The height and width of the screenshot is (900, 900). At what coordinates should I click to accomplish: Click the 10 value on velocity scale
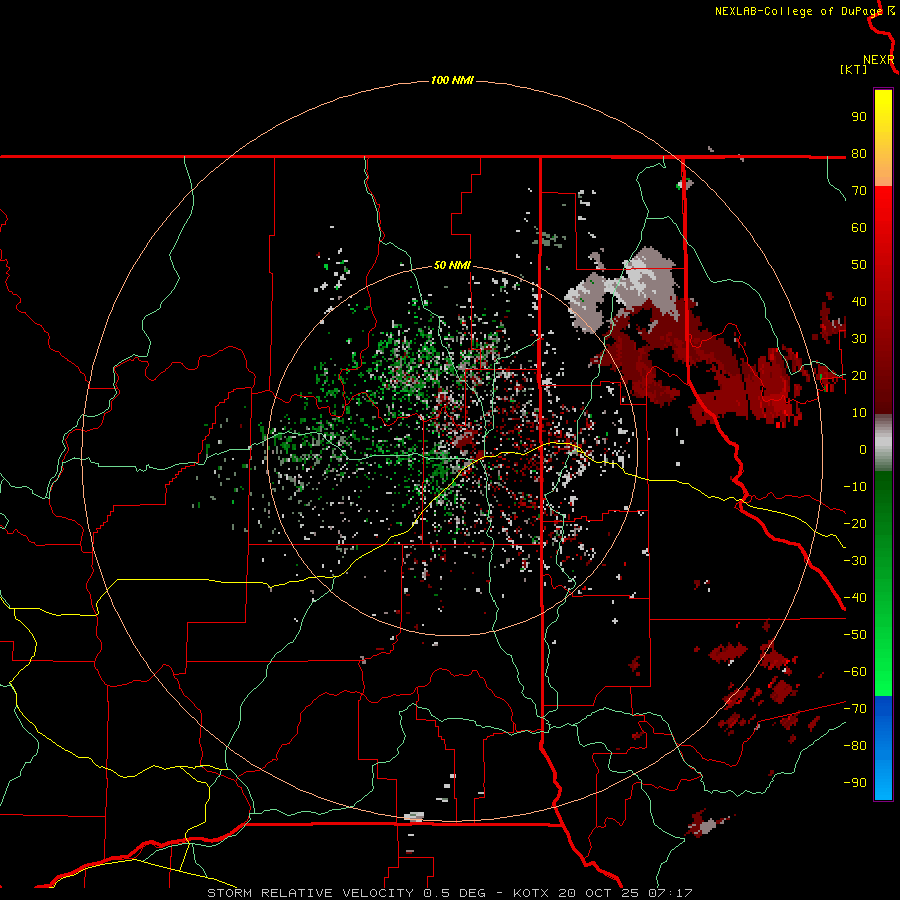[859, 413]
